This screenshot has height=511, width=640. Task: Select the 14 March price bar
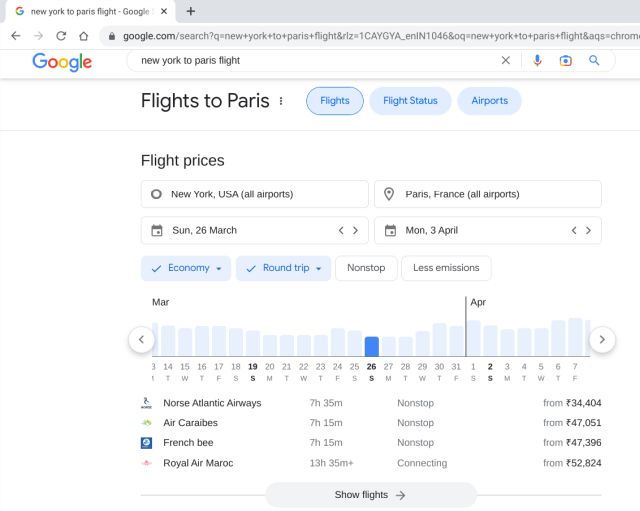click(168, 341)
